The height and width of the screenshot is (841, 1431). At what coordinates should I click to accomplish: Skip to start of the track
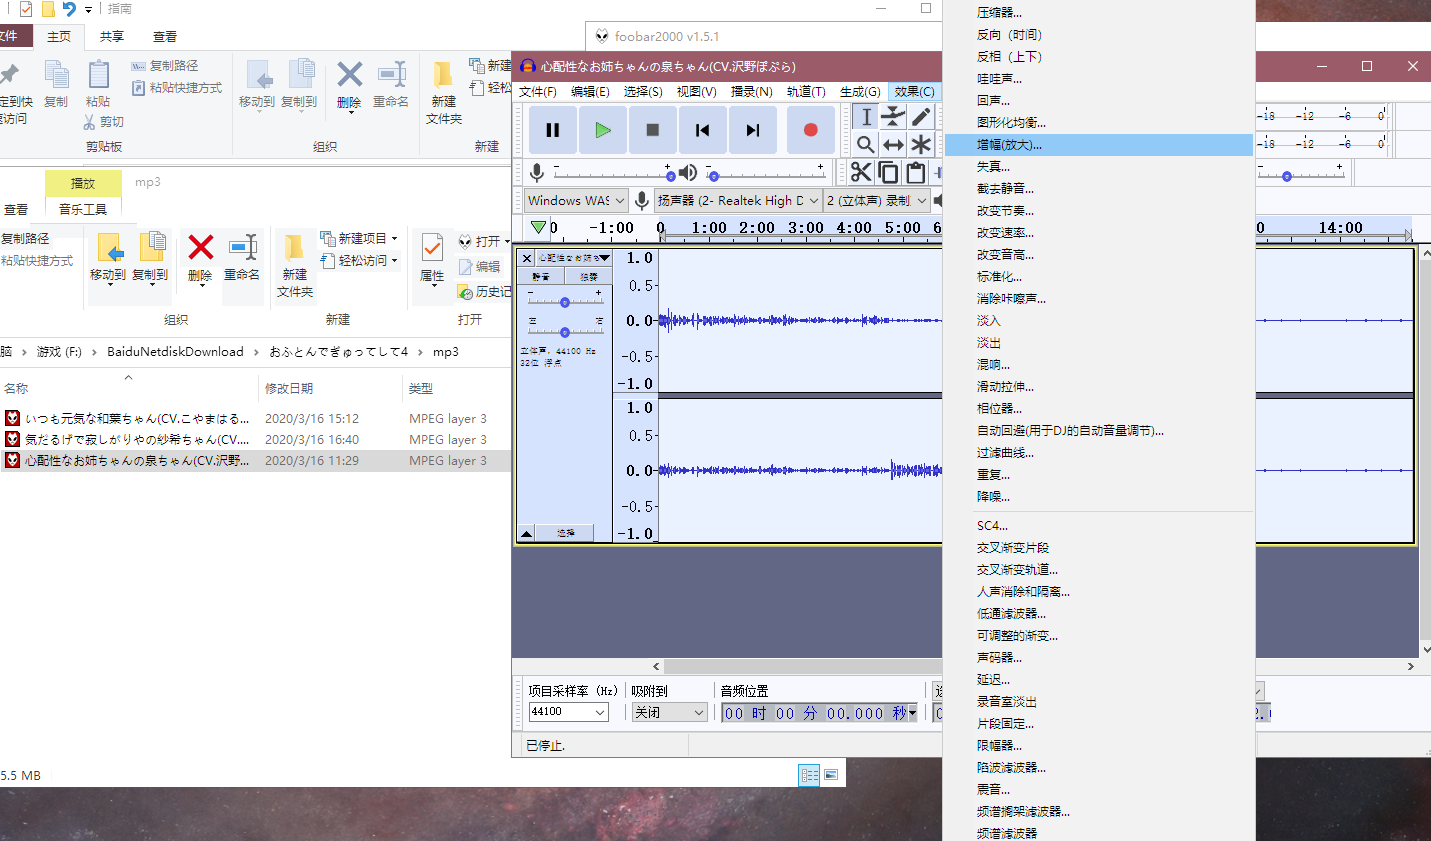[x=702, y=130]
